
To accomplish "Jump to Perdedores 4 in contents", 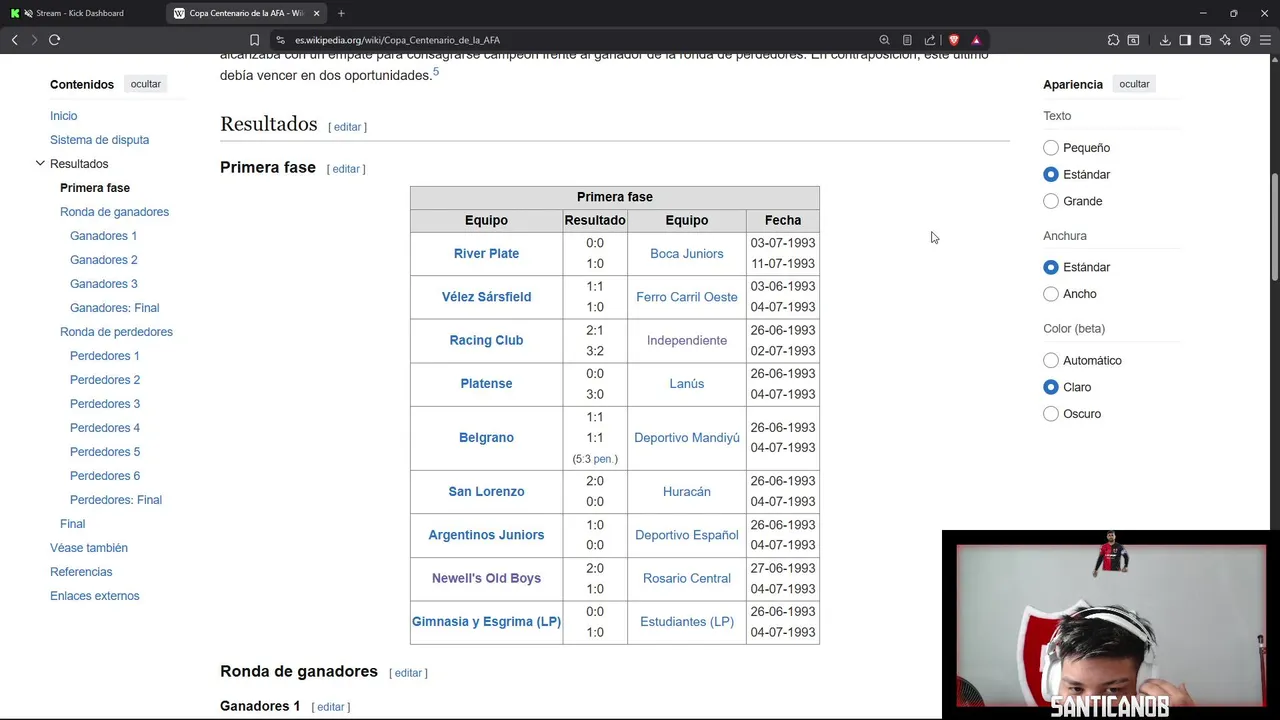I will point(105,428).
